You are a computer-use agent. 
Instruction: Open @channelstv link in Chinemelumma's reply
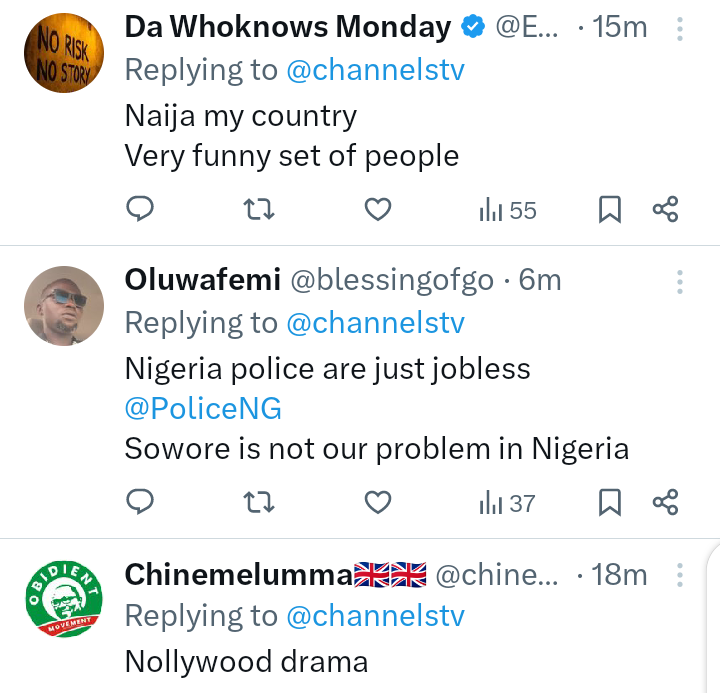376,617
